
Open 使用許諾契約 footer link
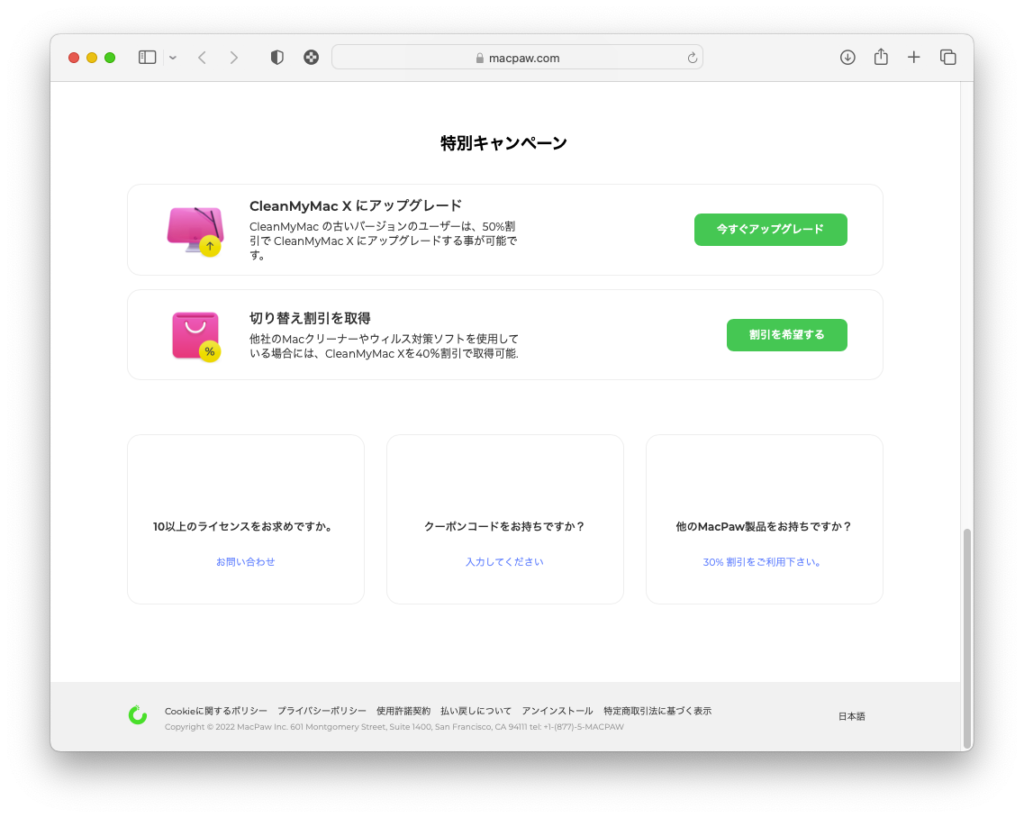(404, 711)
